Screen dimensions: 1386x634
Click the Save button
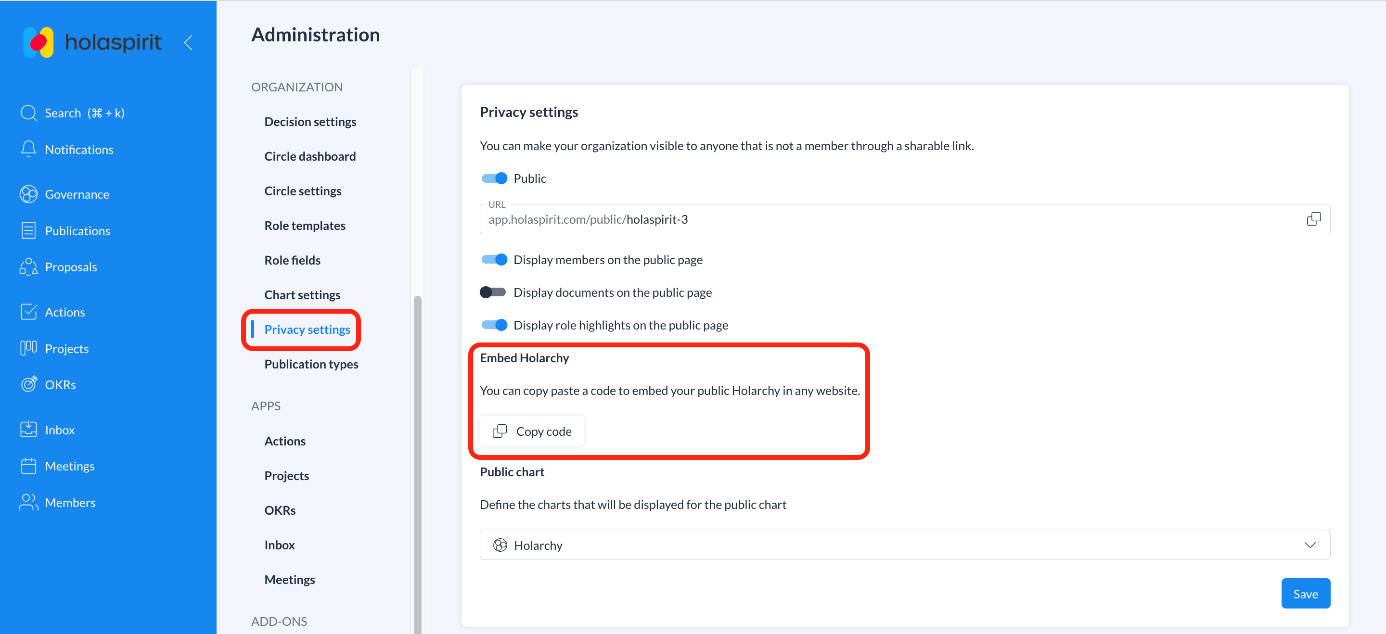click(x=1306, y=593)
